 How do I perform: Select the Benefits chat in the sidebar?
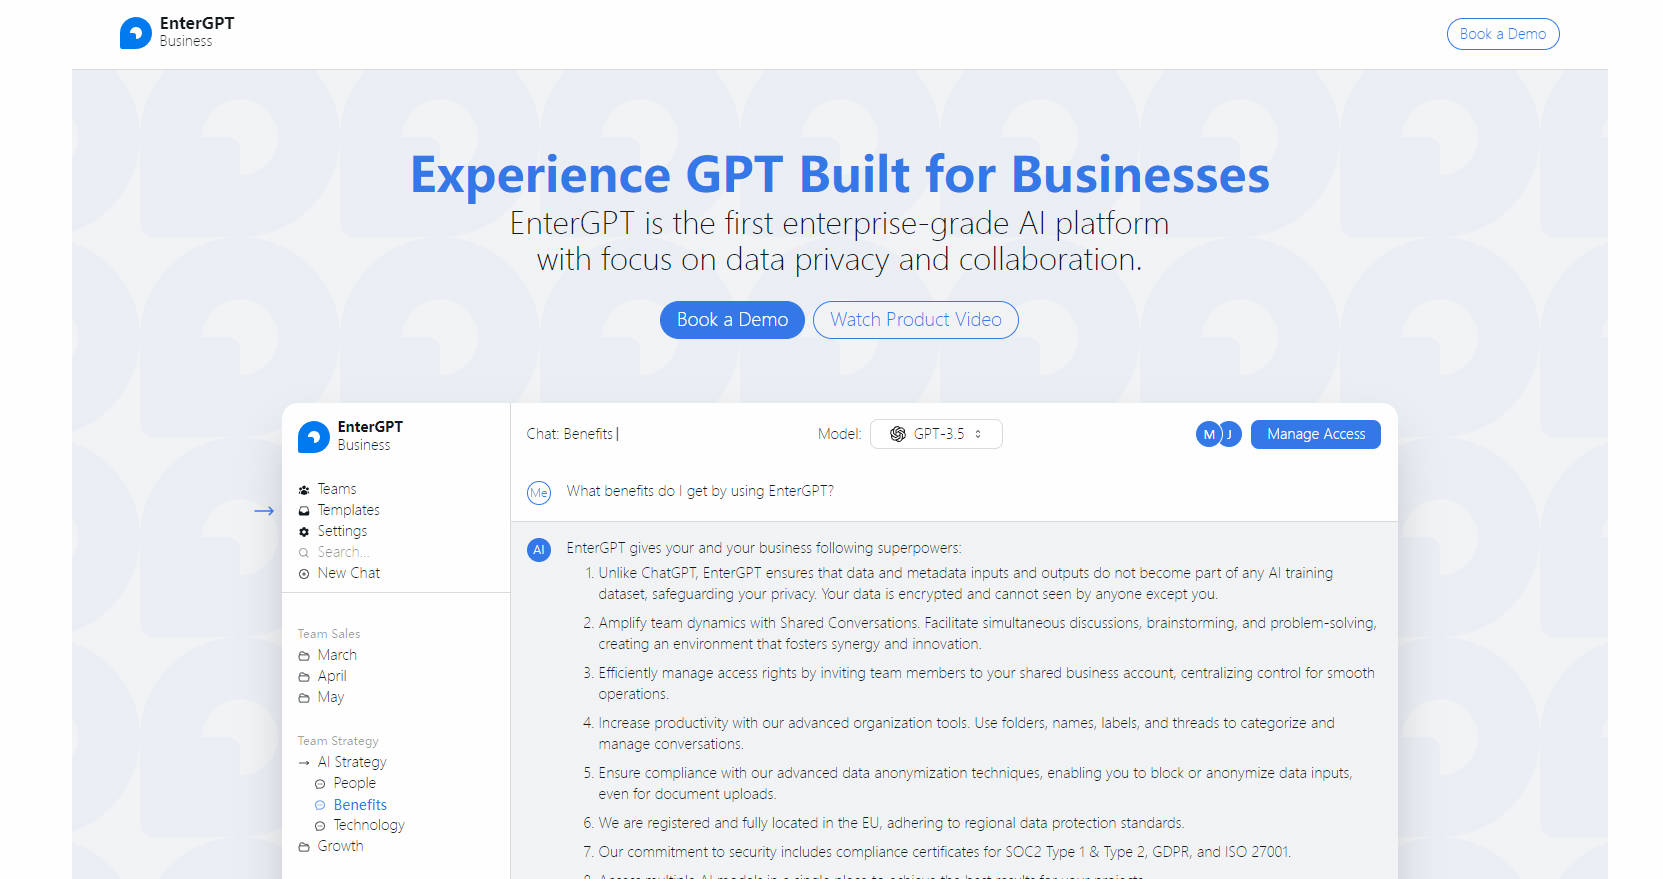point(359,805)
